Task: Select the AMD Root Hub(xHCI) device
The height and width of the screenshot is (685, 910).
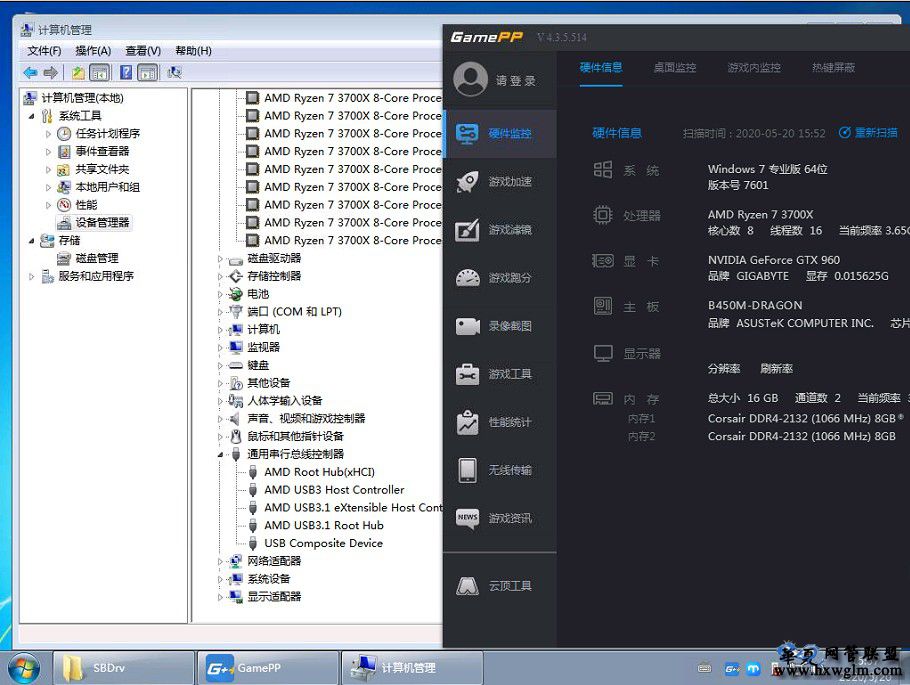Action: click(319, 472)
